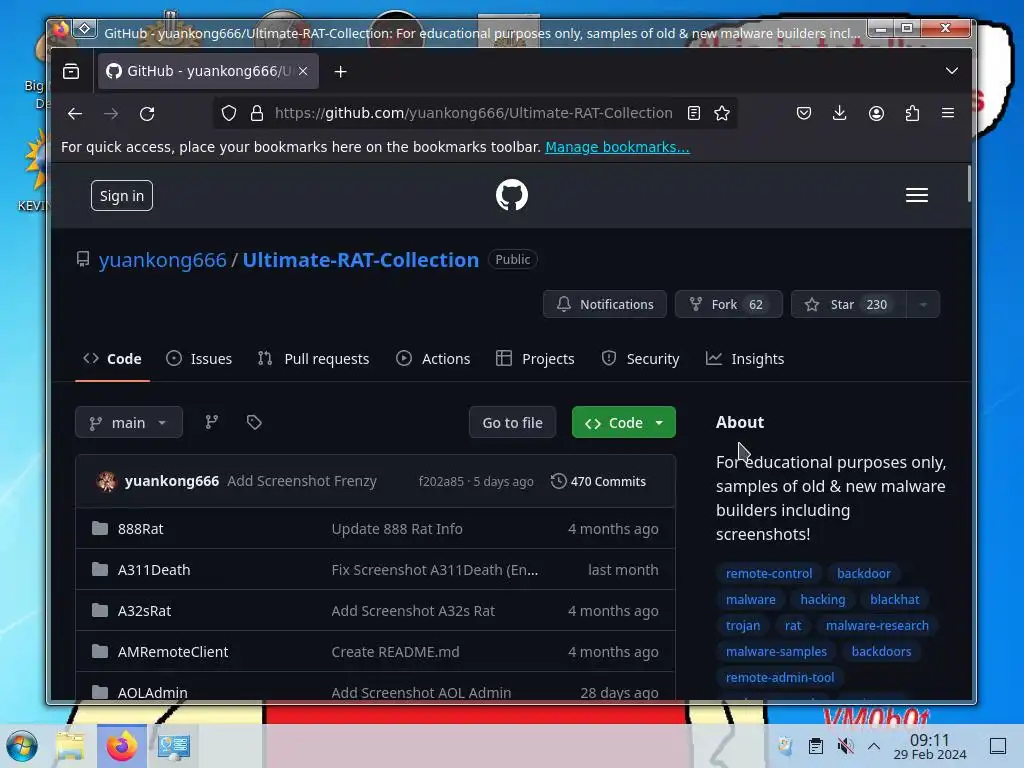The height and width of the screenshot is (768, 1024).
Task: Bookmark this page with the star icon
Action: tap(722, 113)
